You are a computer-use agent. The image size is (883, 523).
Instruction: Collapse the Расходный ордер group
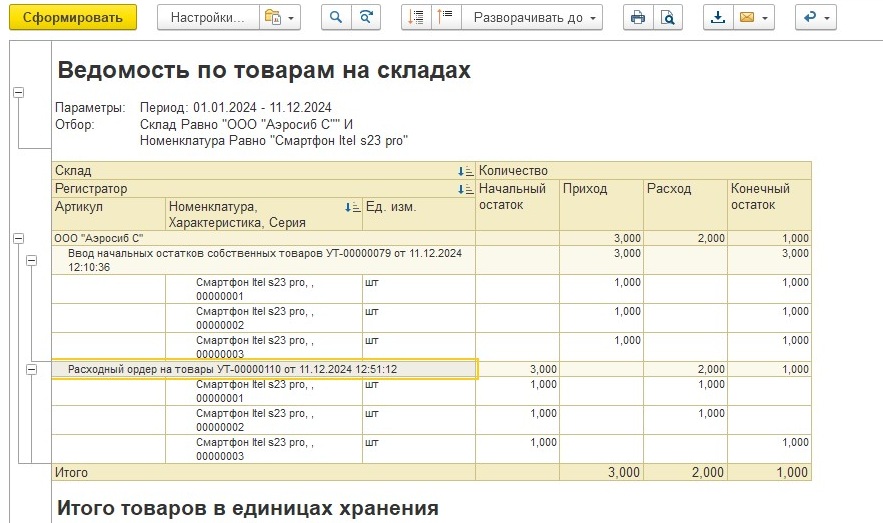[x=32, y=369]
